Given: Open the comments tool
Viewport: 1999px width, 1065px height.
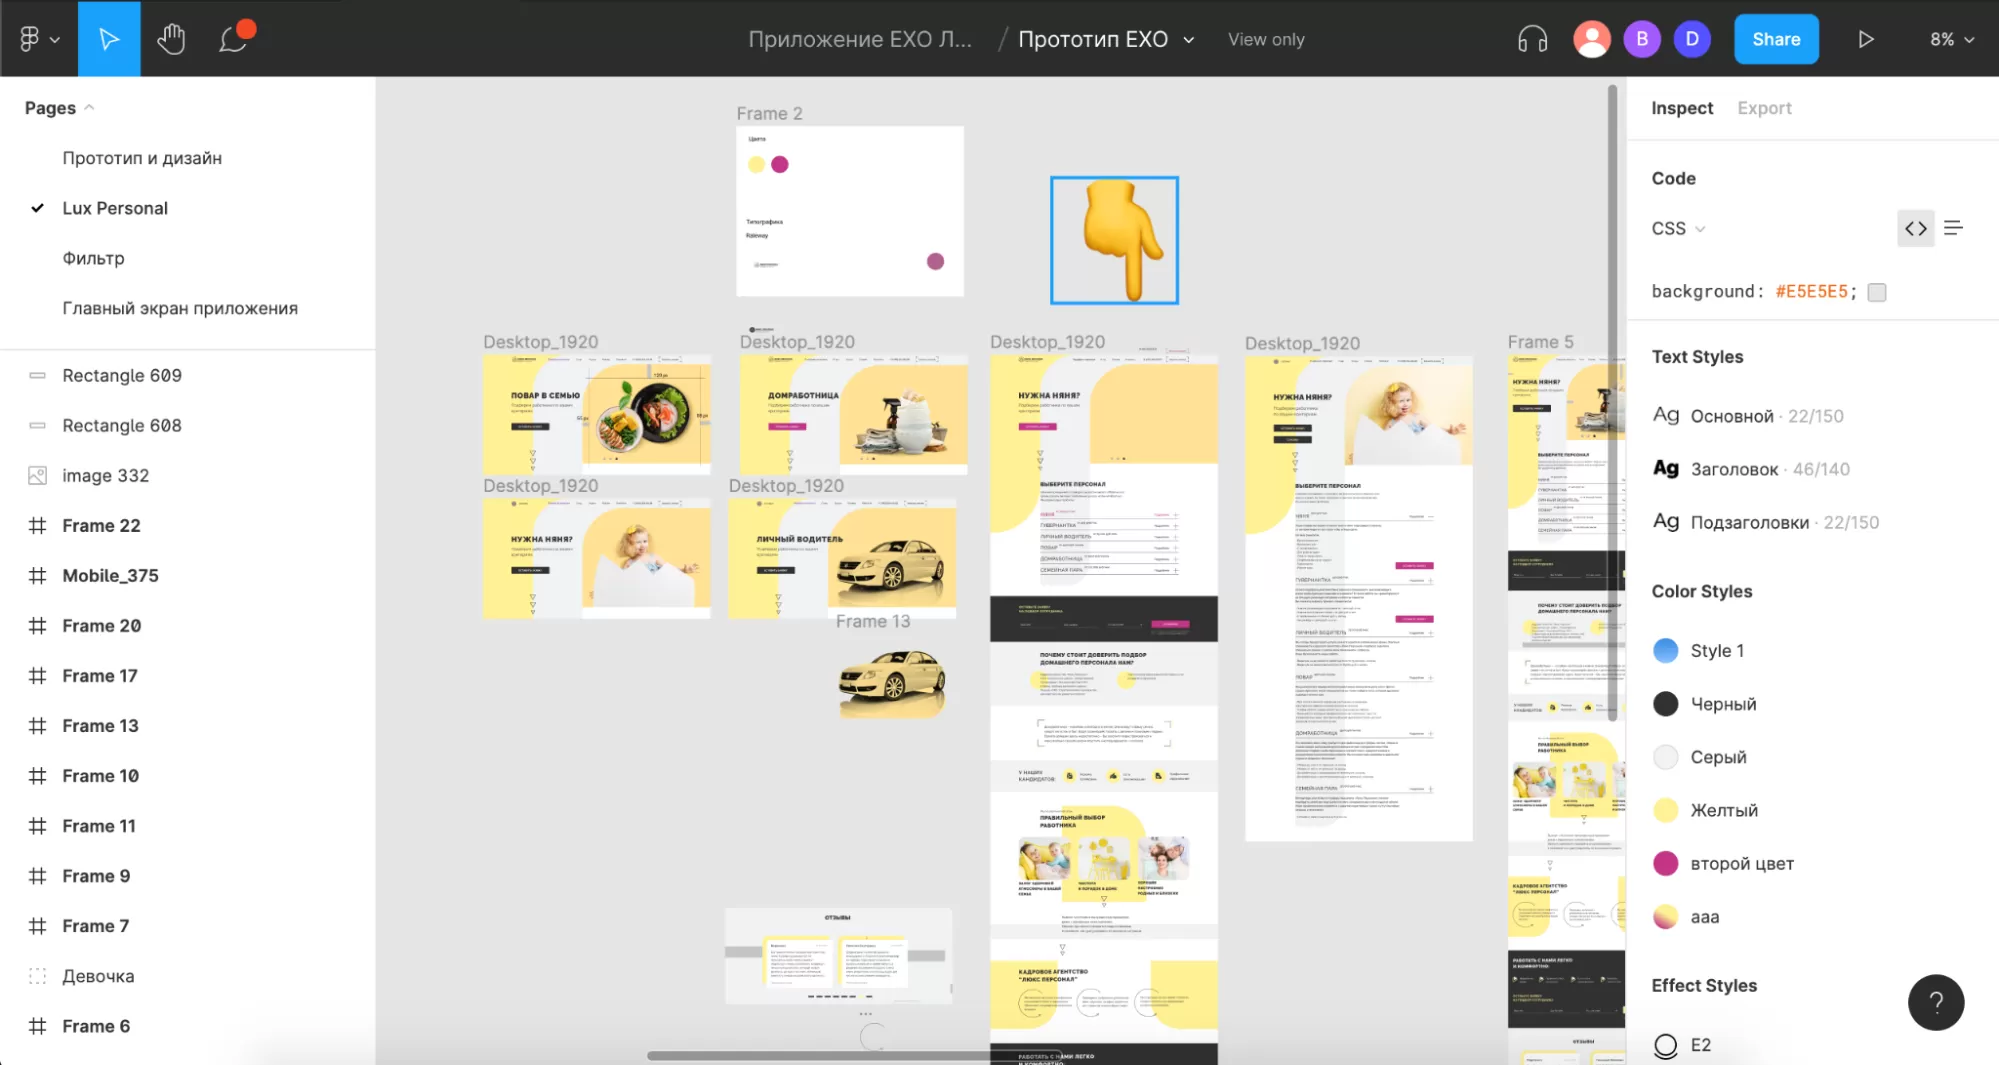Looking at the screenshot, I should click(x=235, y=39).
